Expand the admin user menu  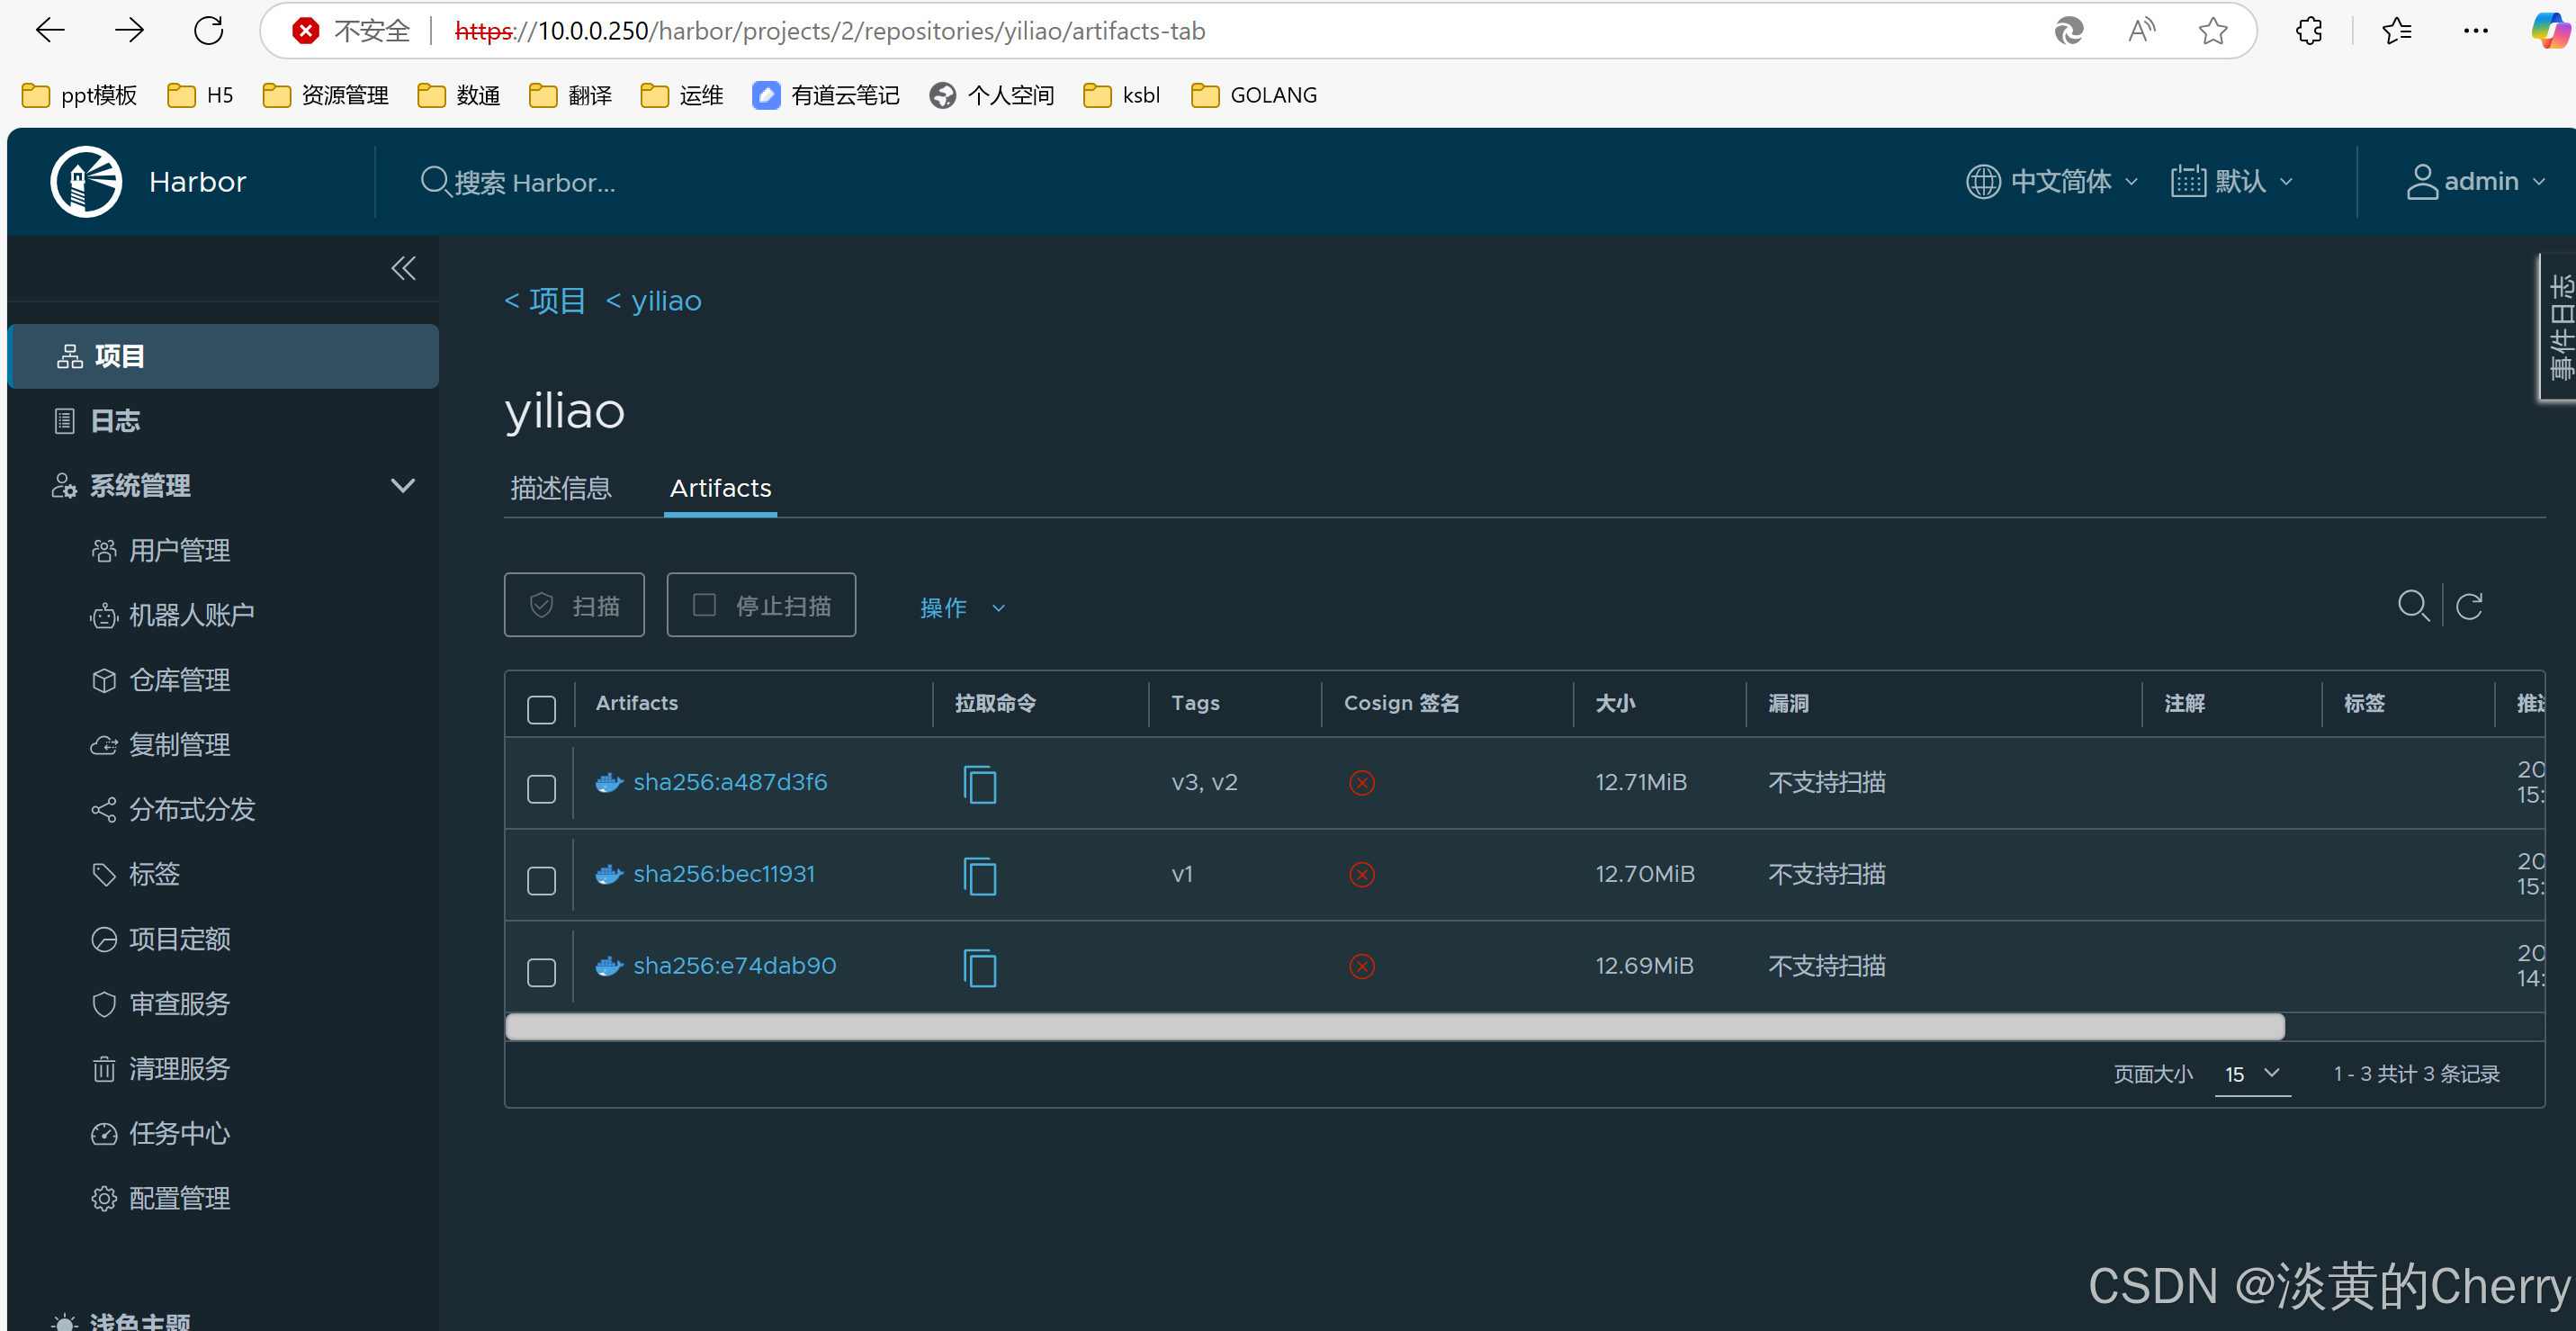tap(2477, 182)
